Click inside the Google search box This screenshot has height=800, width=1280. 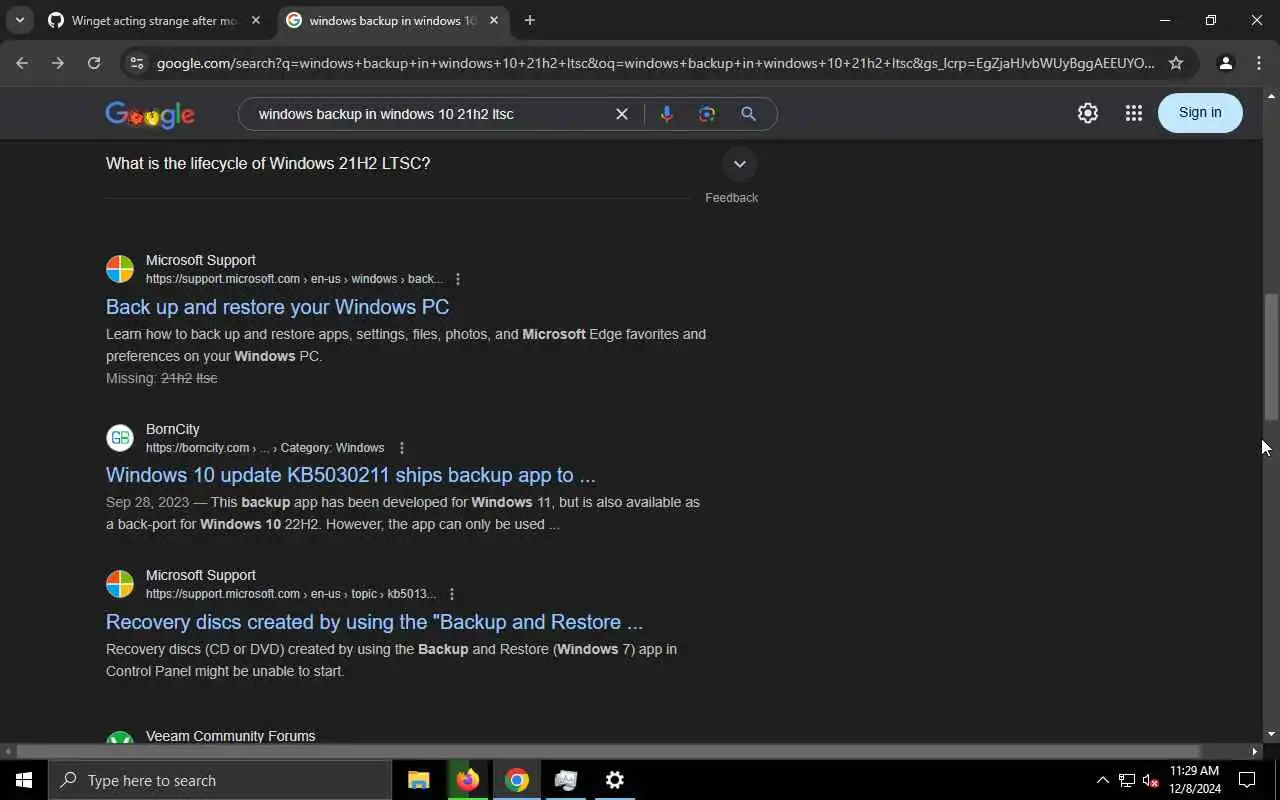coord(430,114)
